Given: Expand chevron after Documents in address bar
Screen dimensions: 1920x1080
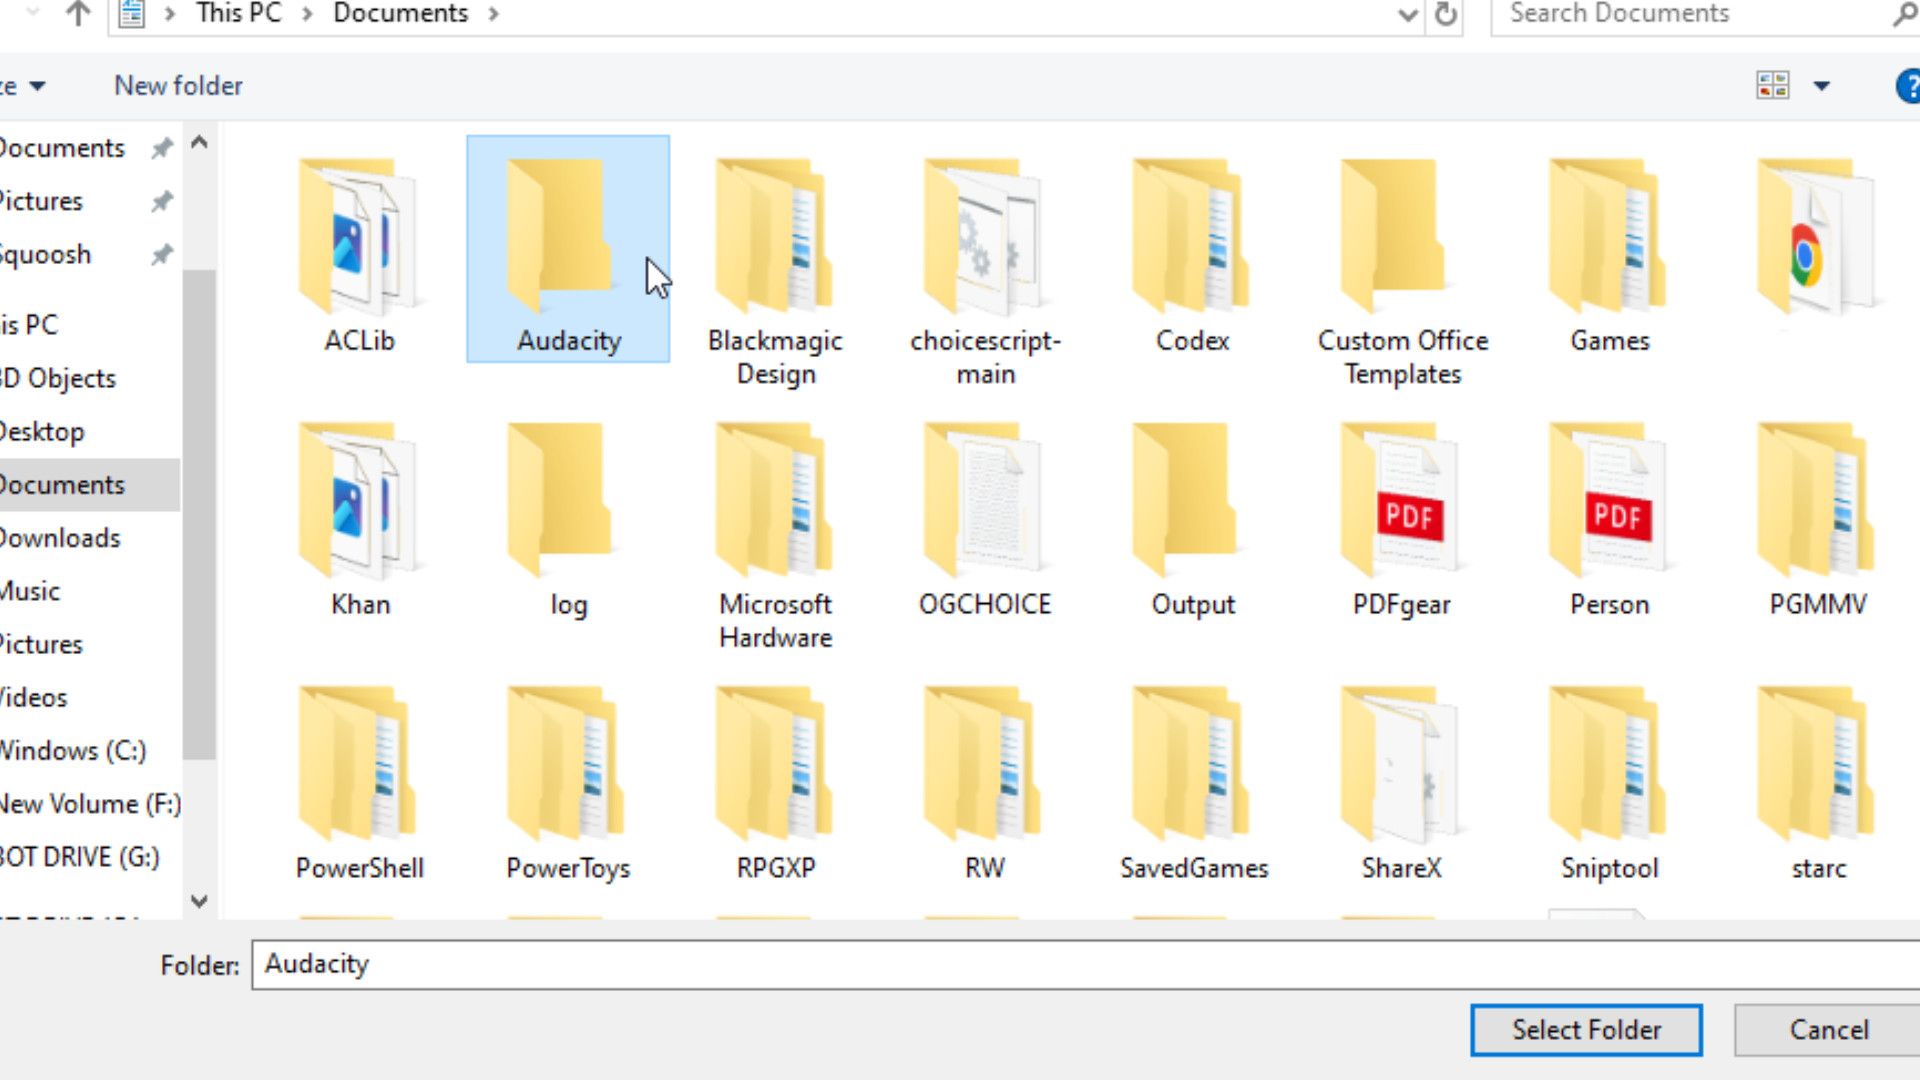Looking at the screenshot, I should (493, 14).
